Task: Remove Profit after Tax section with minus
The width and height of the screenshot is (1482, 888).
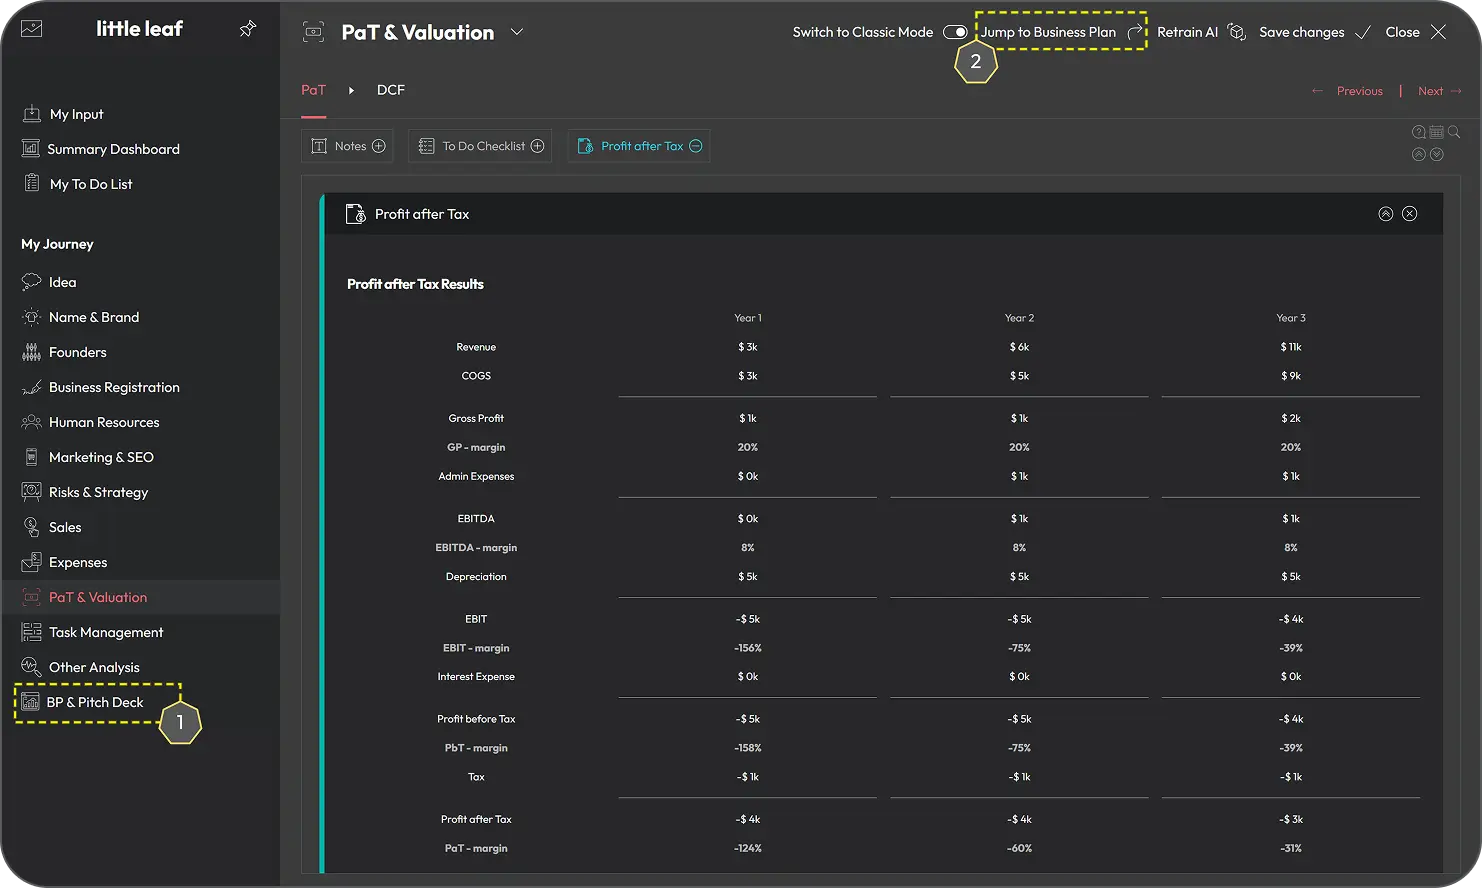Action: point(696,146)
